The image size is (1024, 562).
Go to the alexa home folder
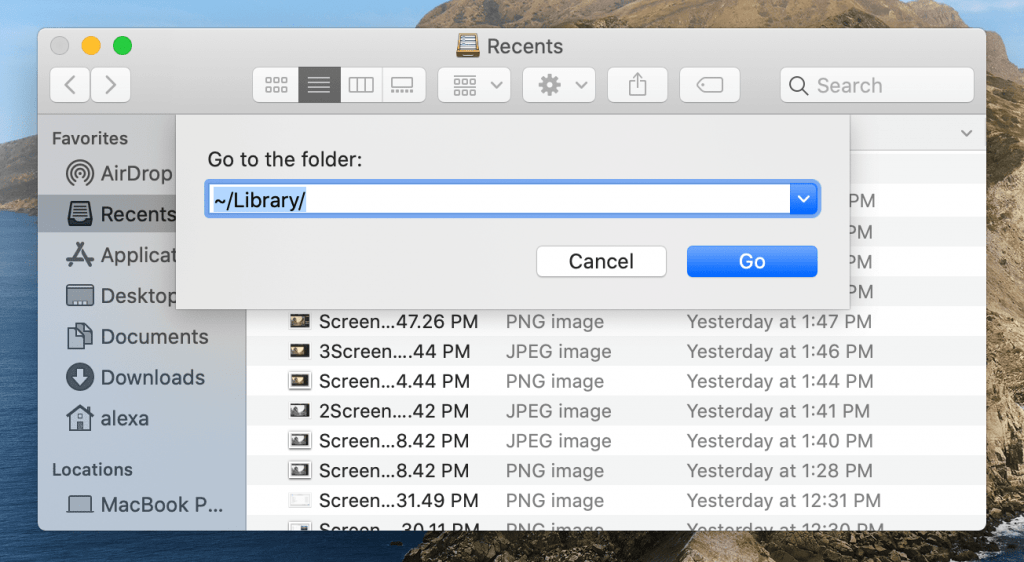tap(124, 419)
